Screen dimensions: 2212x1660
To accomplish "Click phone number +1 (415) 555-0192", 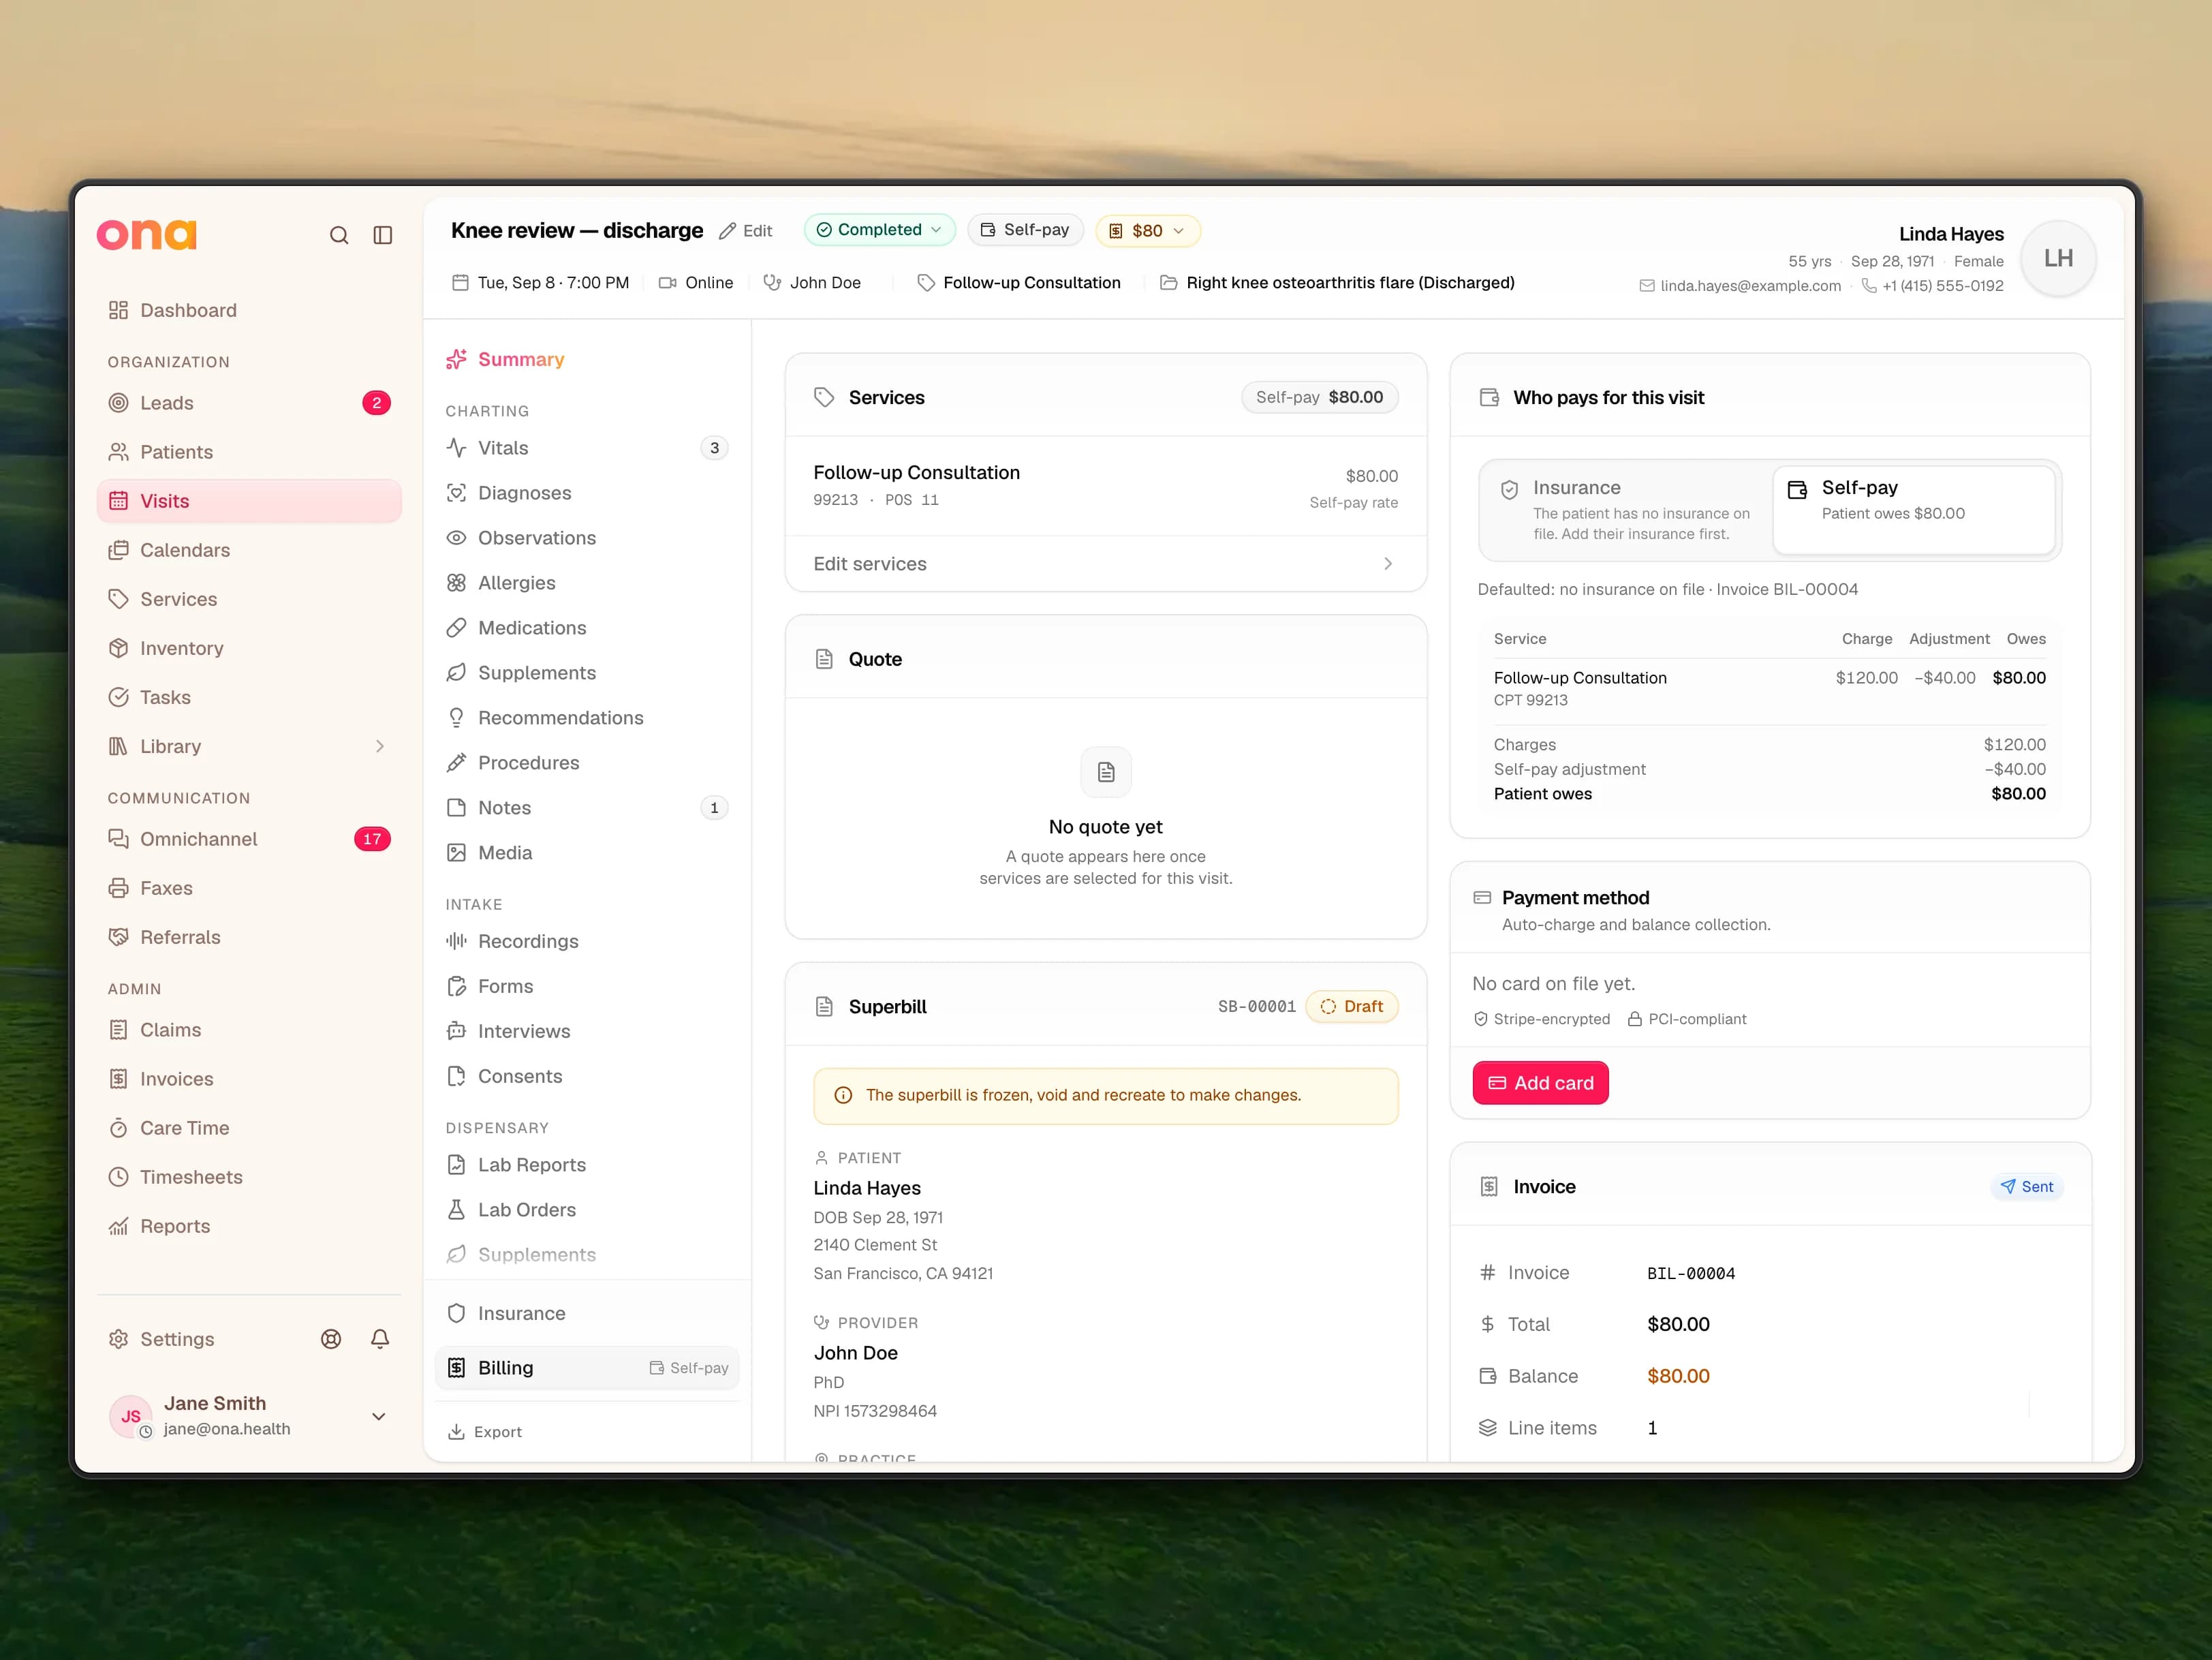I will [1942, 286].
